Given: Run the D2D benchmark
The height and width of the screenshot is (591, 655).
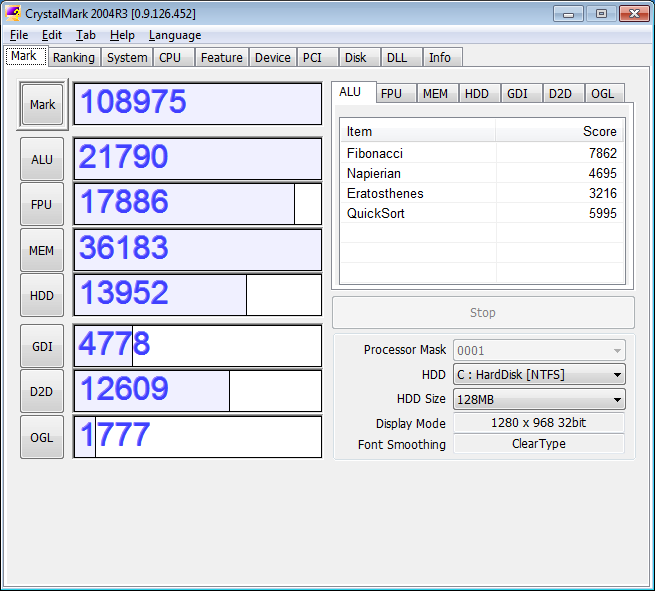Looking at the screenshot, I should click(x=42, y=391).
